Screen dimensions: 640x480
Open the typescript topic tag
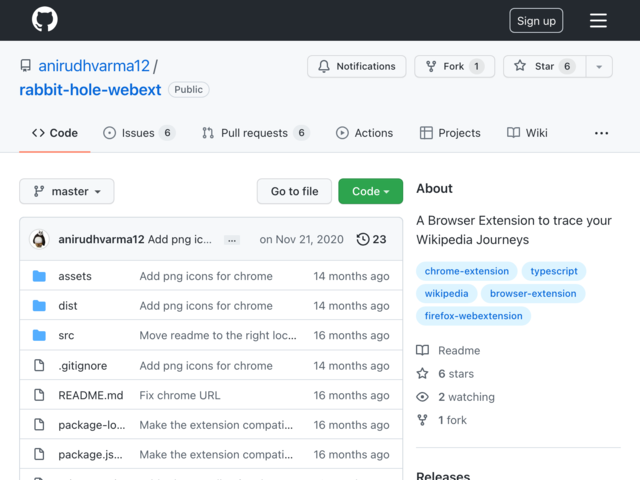tap(554, 271)
